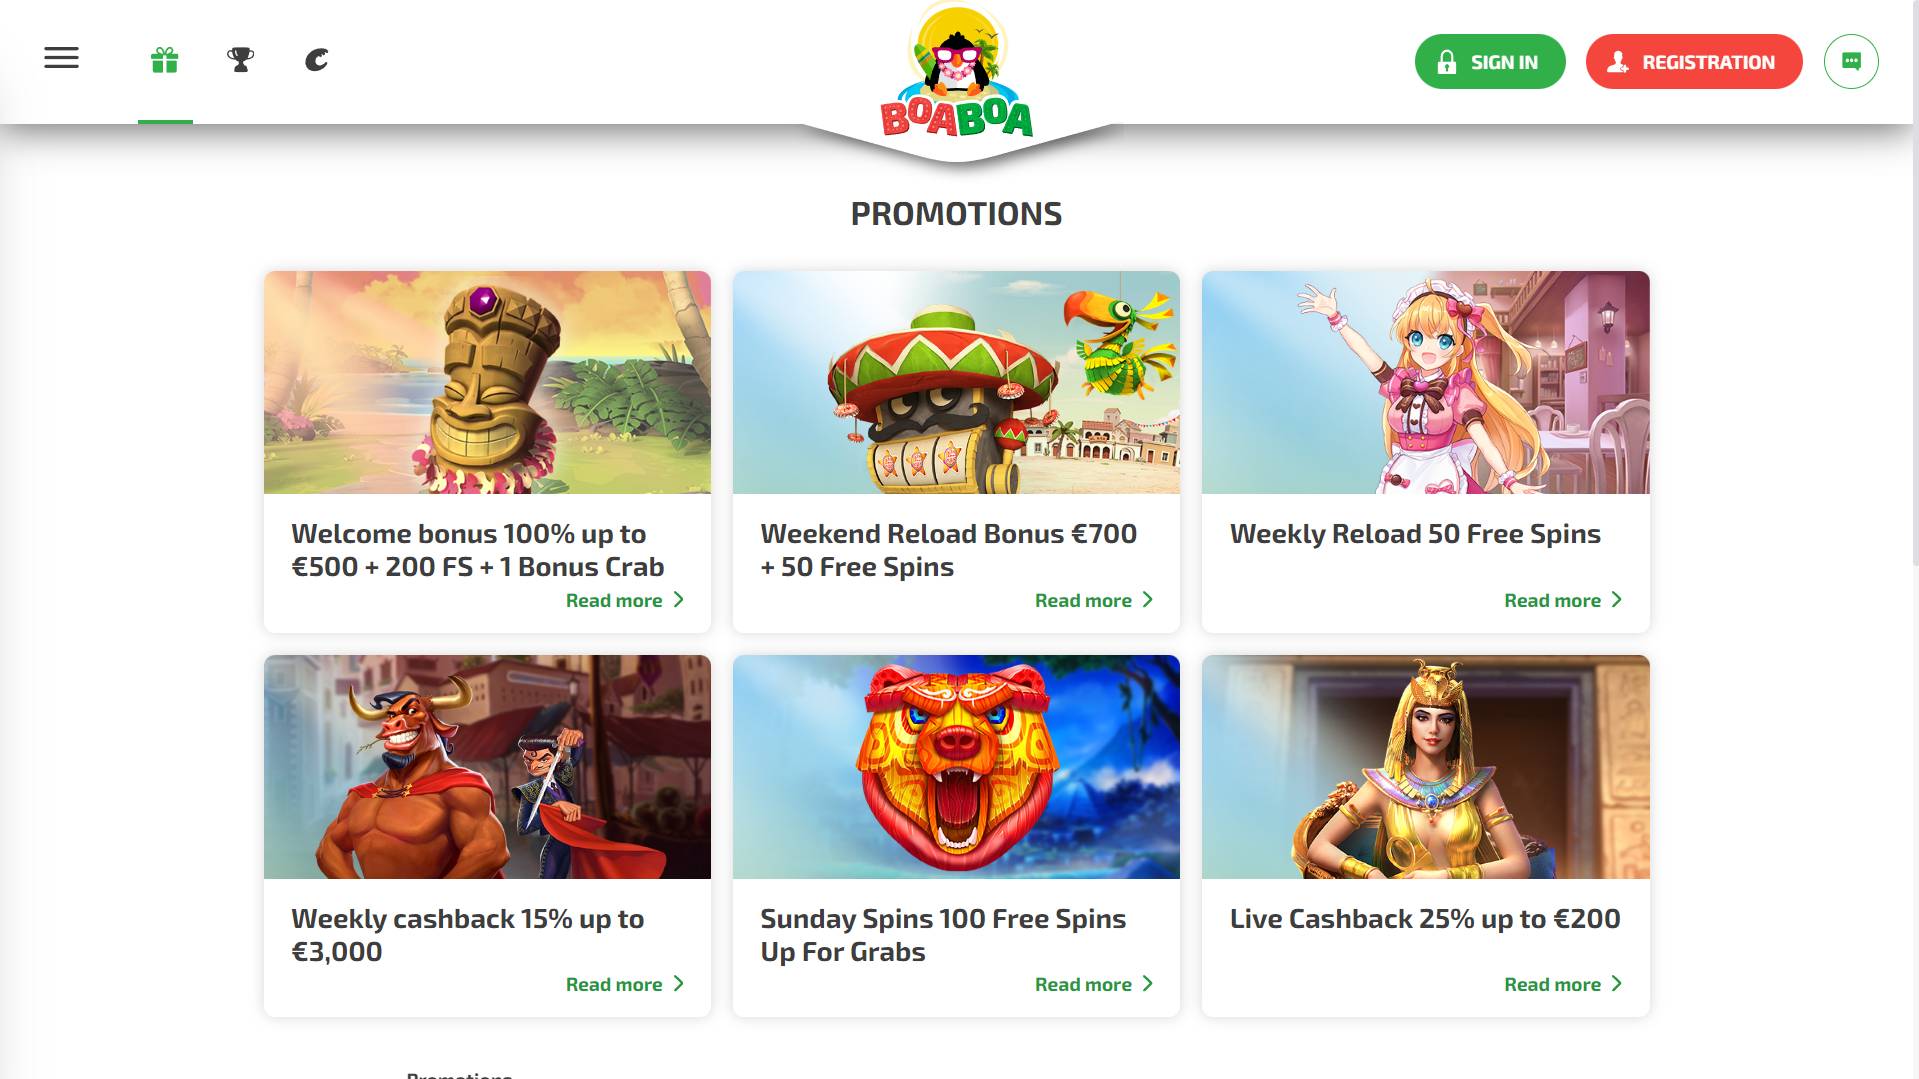
Task: Open the trophy tournaments icon
Action: (240, 61)
